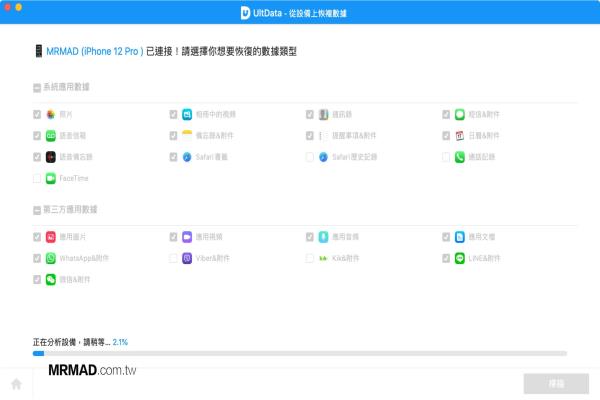The width and height of the screenshot is (600, 400).
Task: Click the purple app videos icon
Action: 187,237
